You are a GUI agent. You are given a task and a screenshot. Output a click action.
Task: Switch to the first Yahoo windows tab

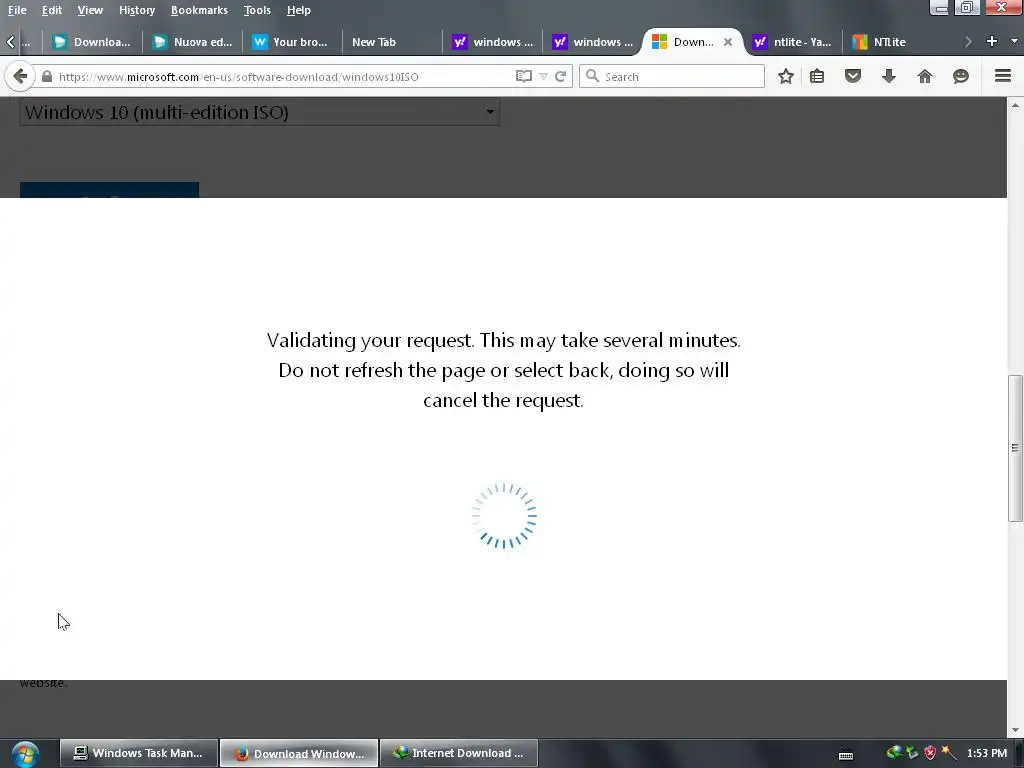click(493, 42)
